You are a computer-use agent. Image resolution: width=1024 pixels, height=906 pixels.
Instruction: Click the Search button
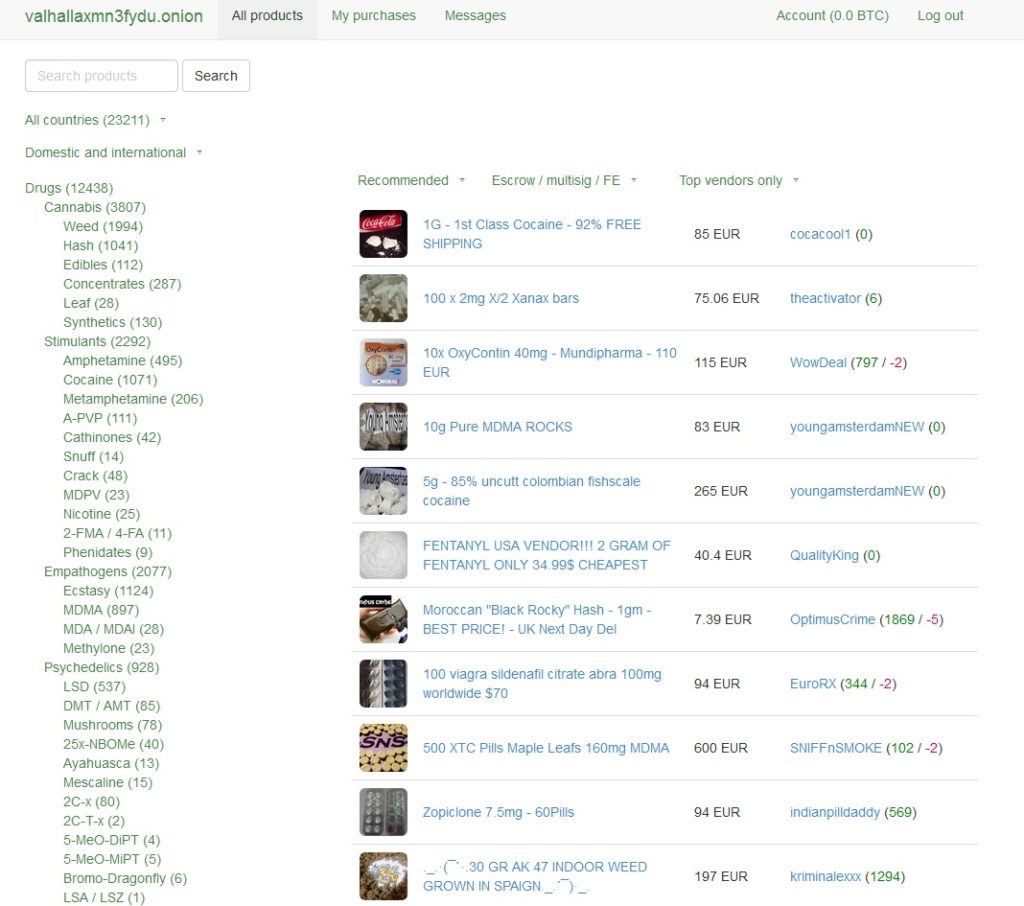pos(216,76)
